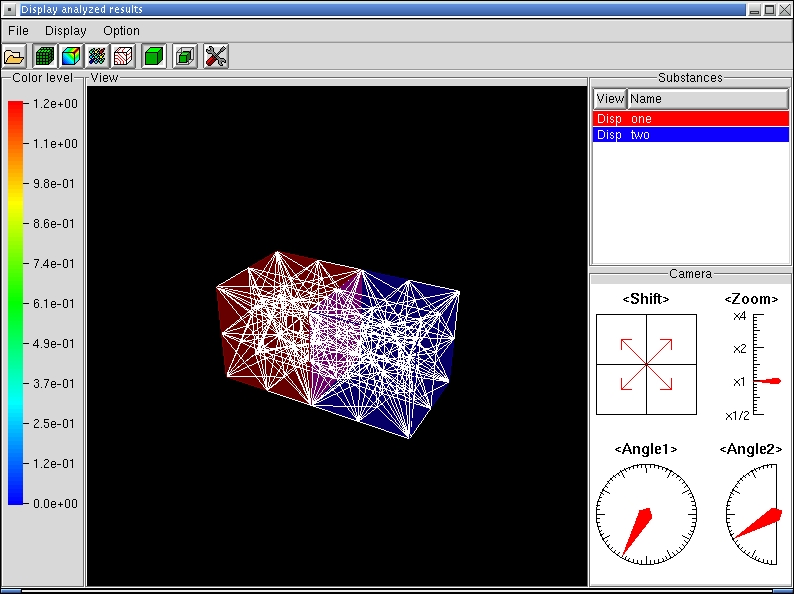
Task: Open the Display menu
Action: [x=66, y=31]
